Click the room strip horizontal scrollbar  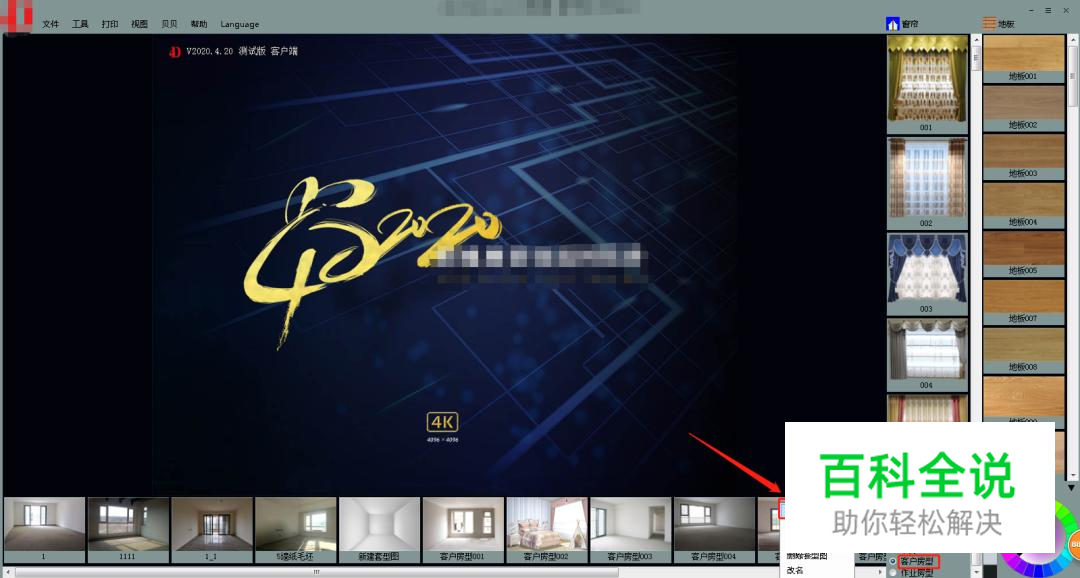pyautogui.click(x=317, y=572)
